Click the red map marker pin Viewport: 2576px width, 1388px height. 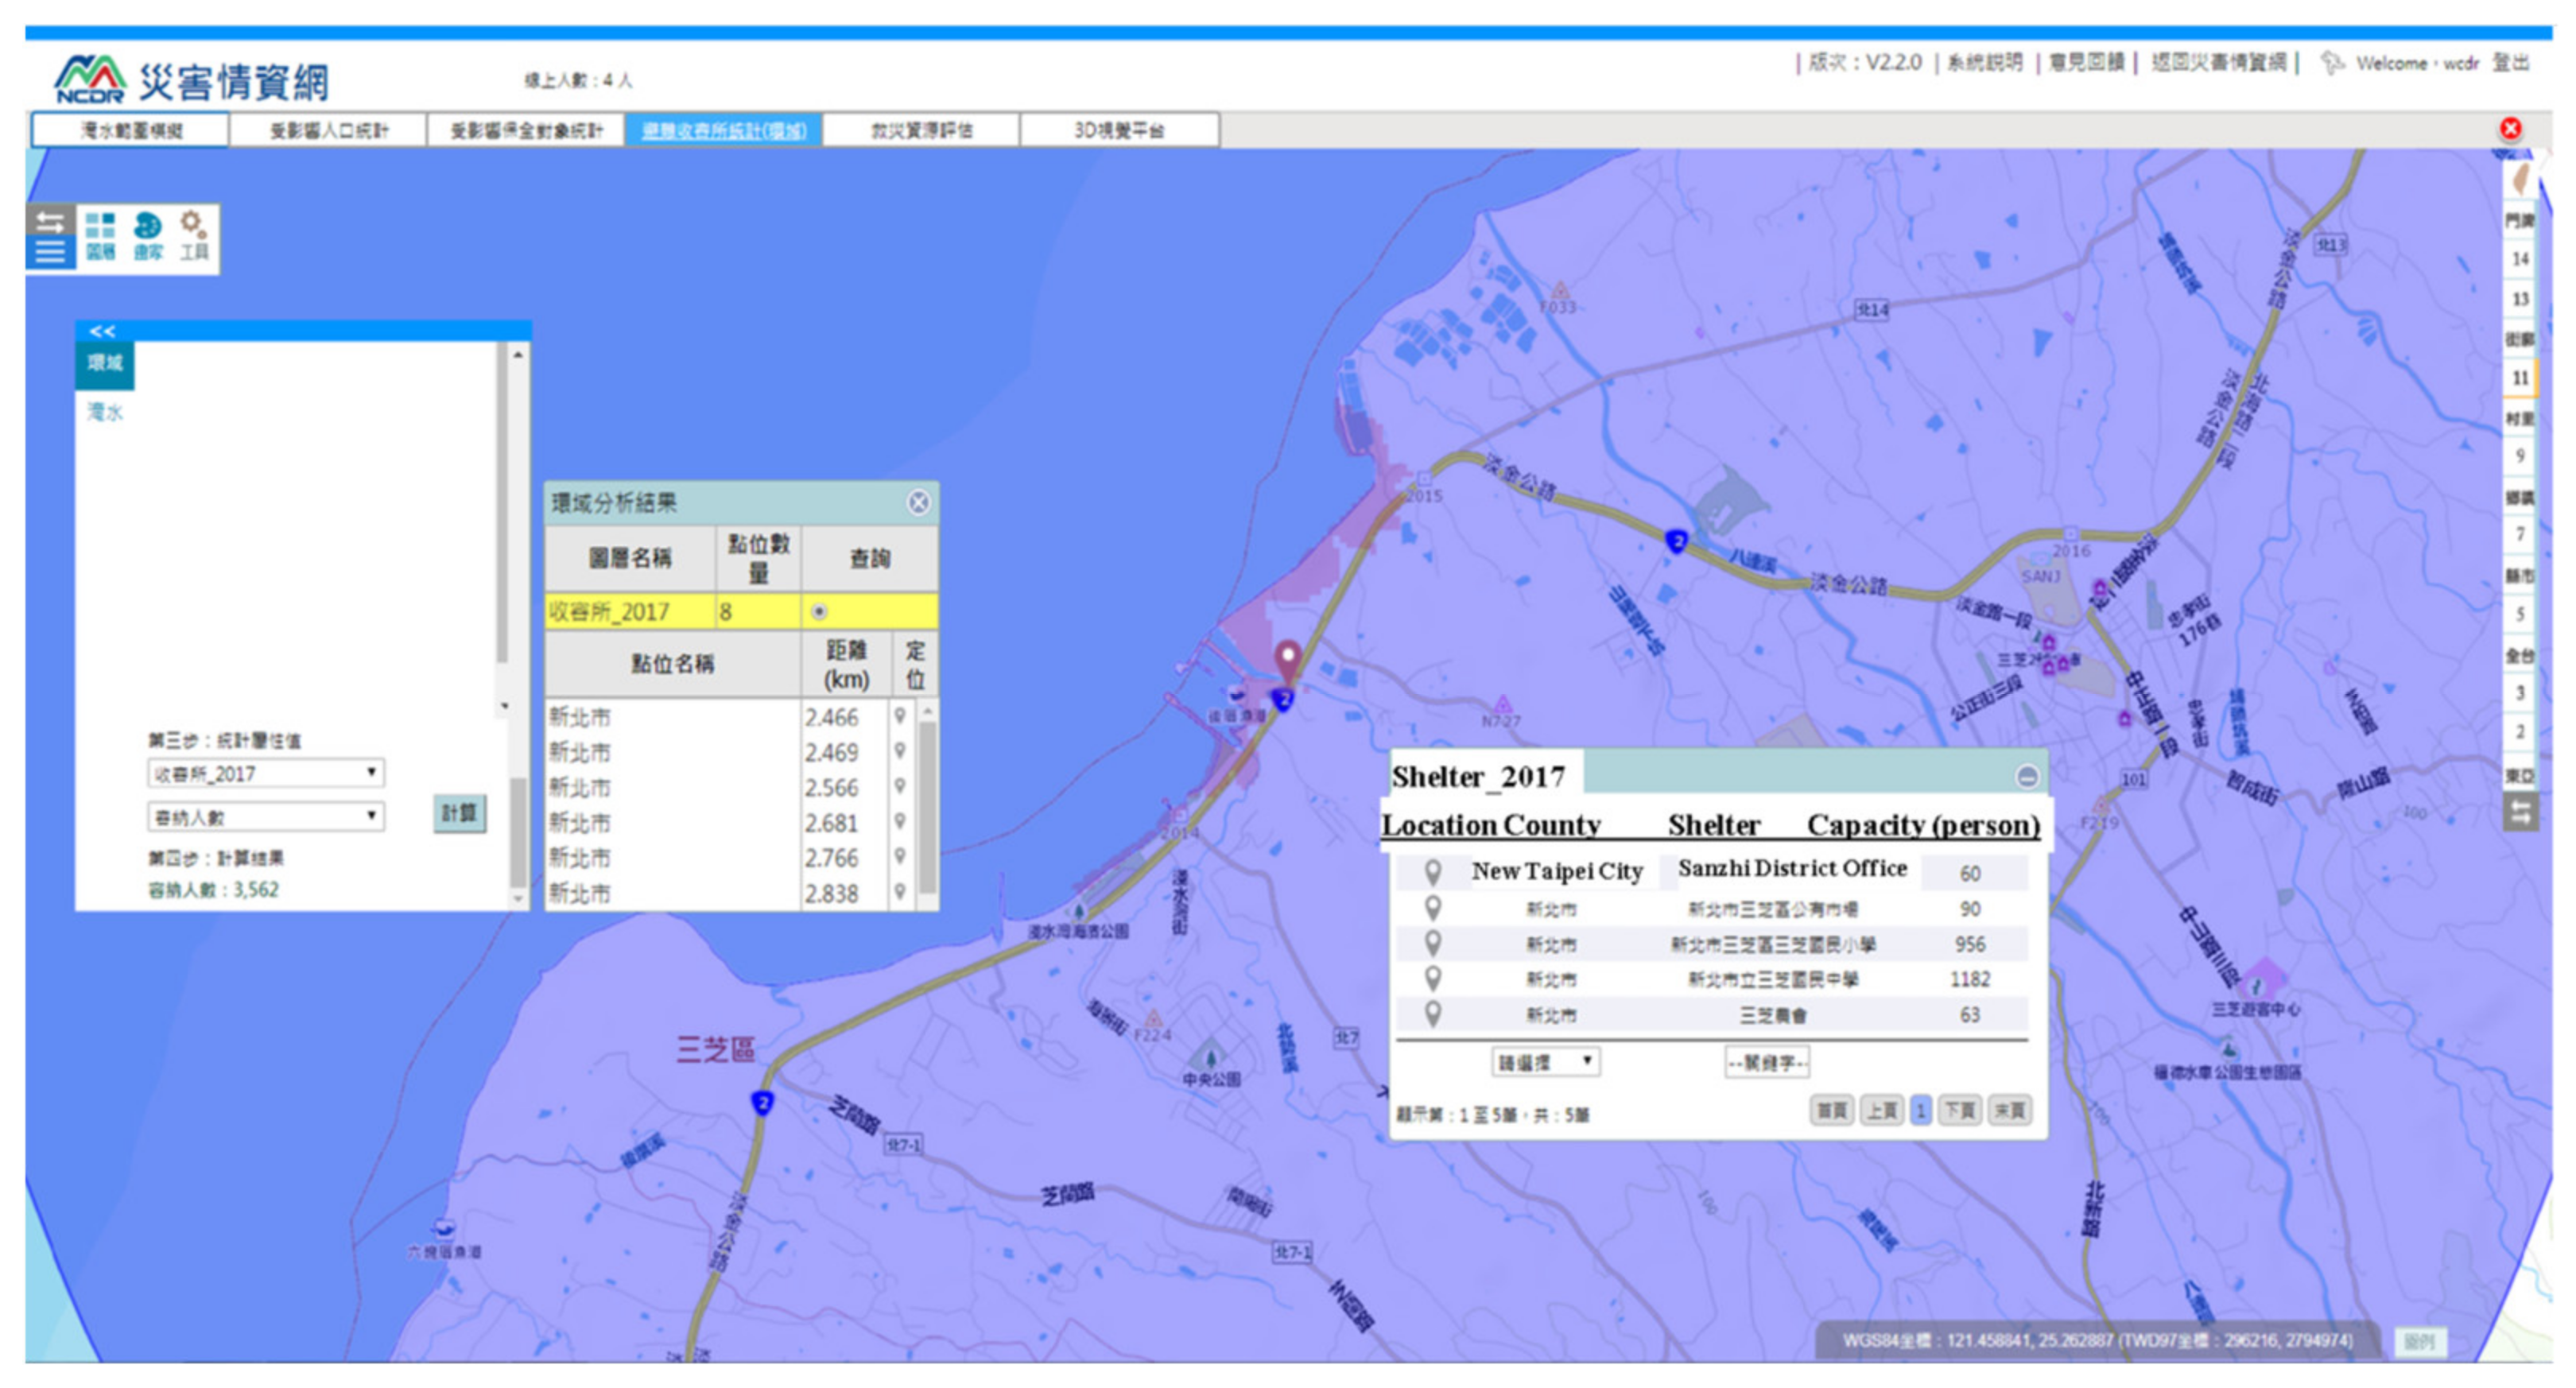coord(1288,658)
